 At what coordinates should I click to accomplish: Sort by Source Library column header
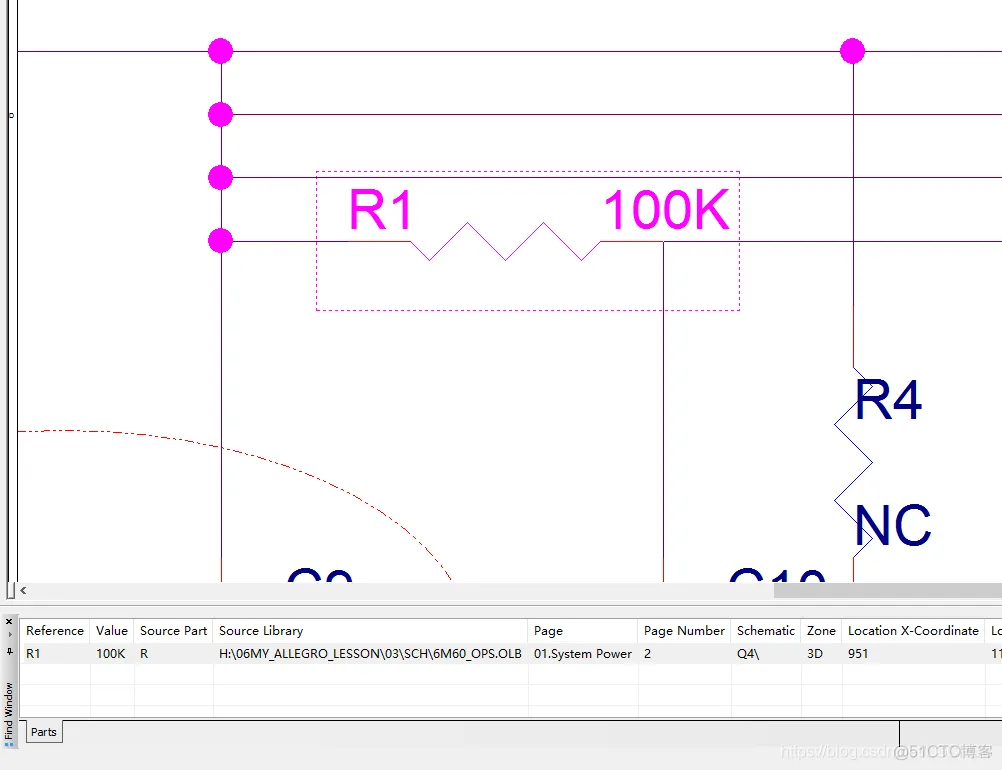pos(371,631)
